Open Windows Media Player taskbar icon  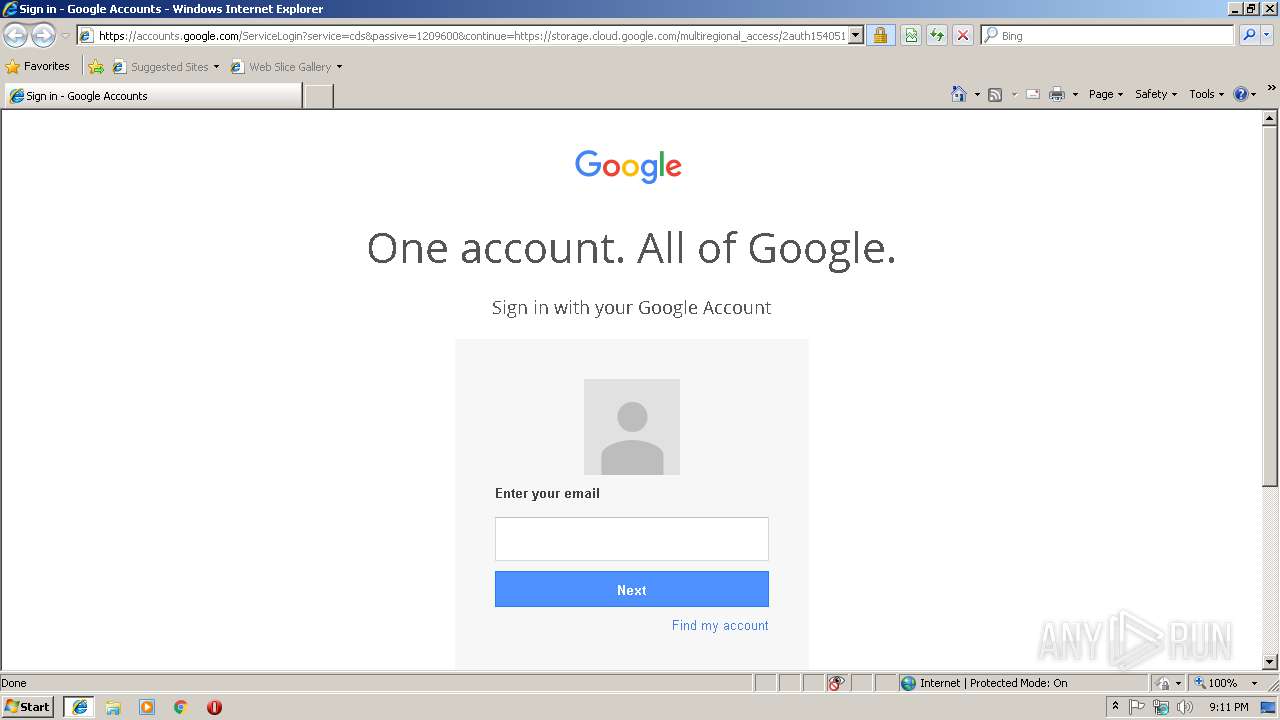tap(147, 707)
